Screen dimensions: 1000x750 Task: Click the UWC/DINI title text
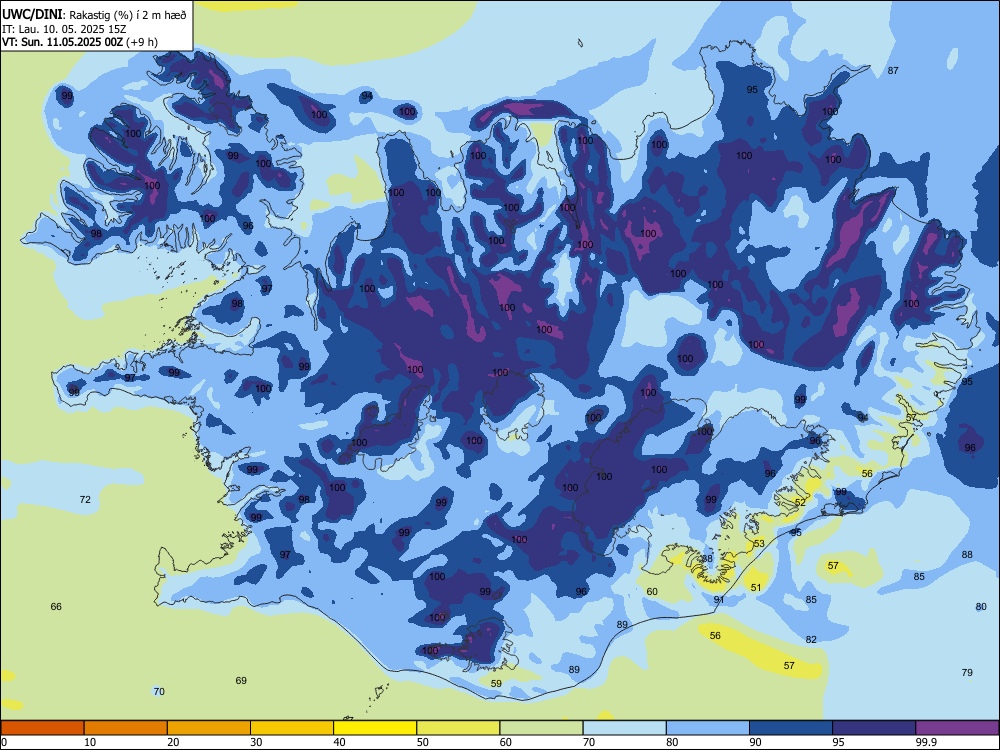pos(32,14)
